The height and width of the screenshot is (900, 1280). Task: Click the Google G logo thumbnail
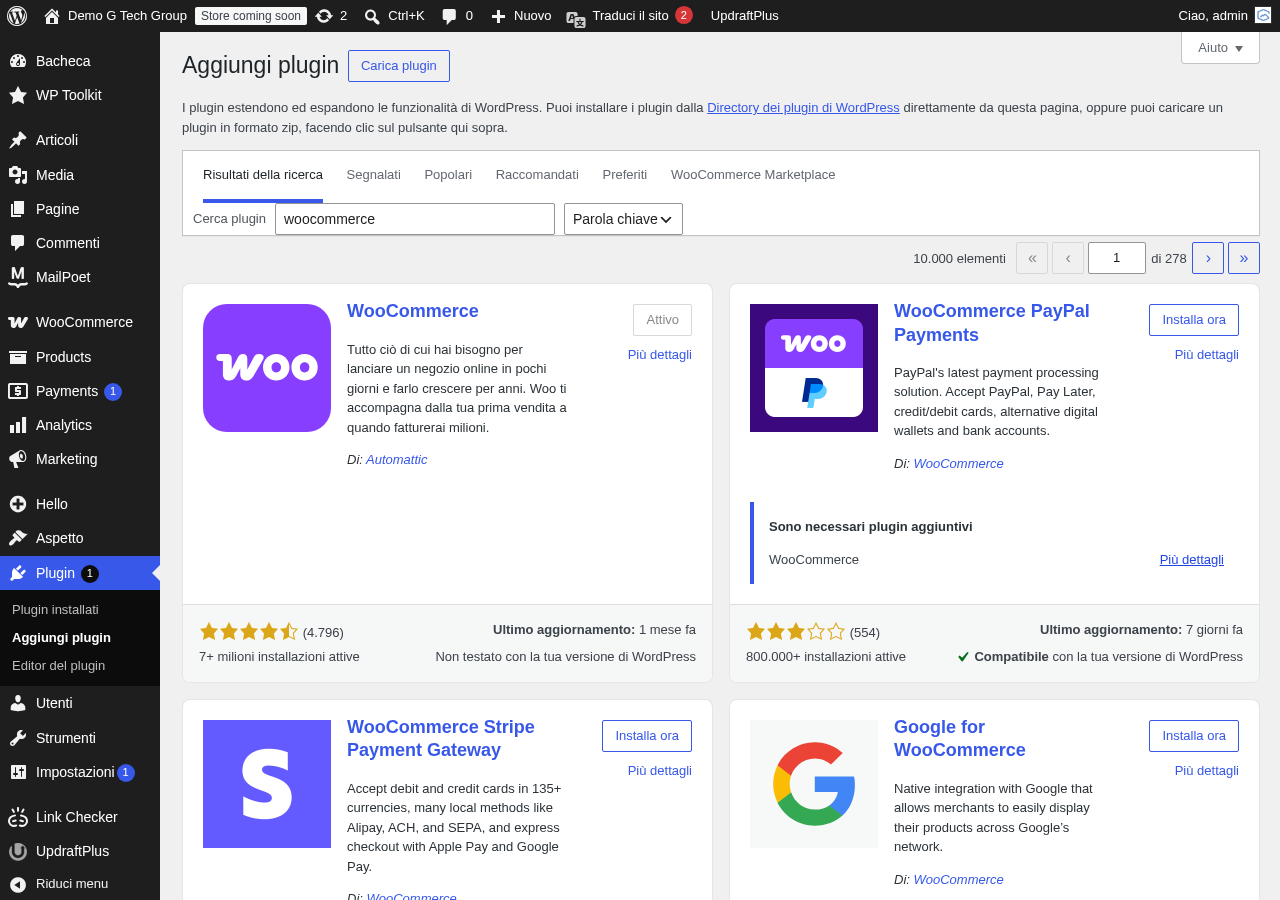coord(814,784)
